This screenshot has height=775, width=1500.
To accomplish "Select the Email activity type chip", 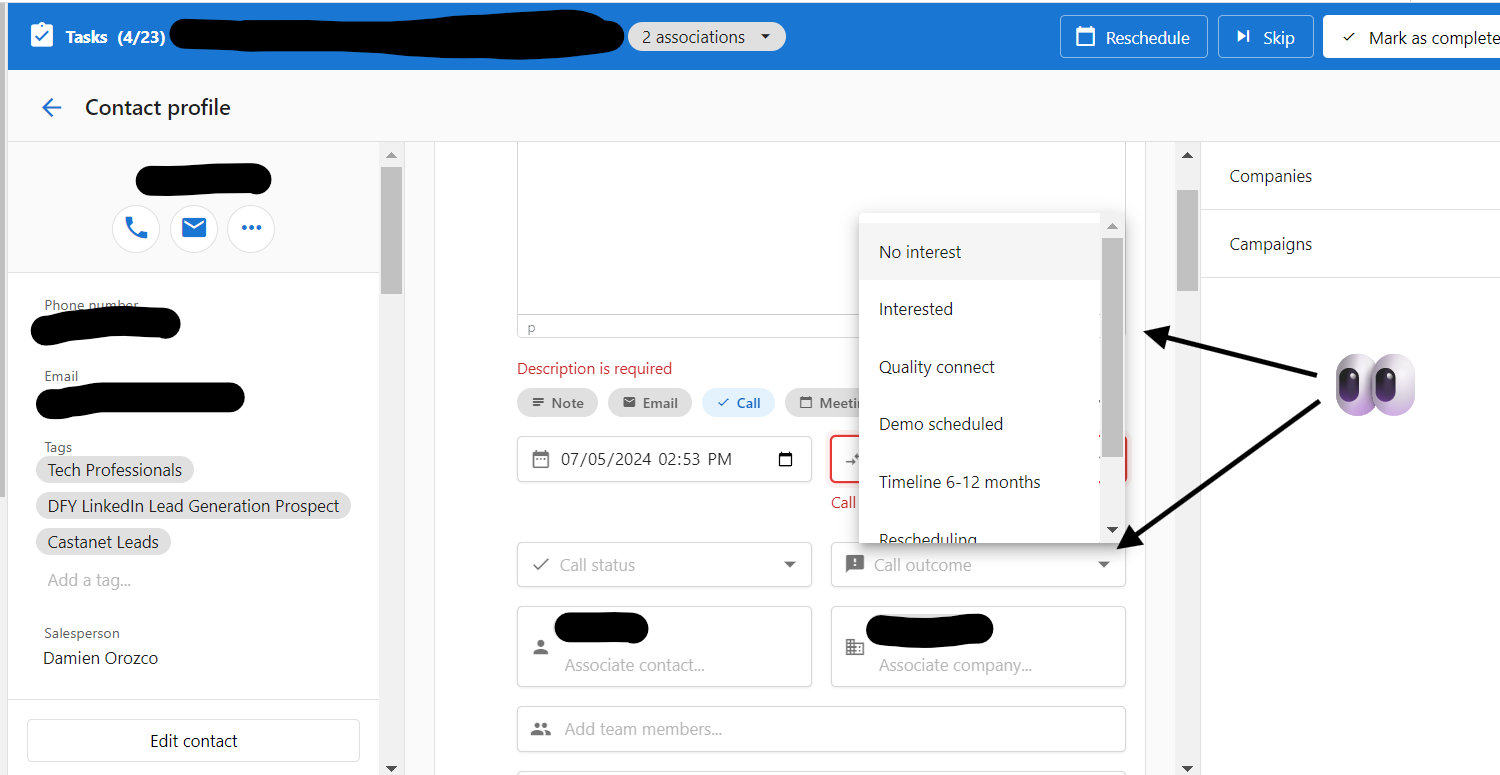I will coord(650,403).
